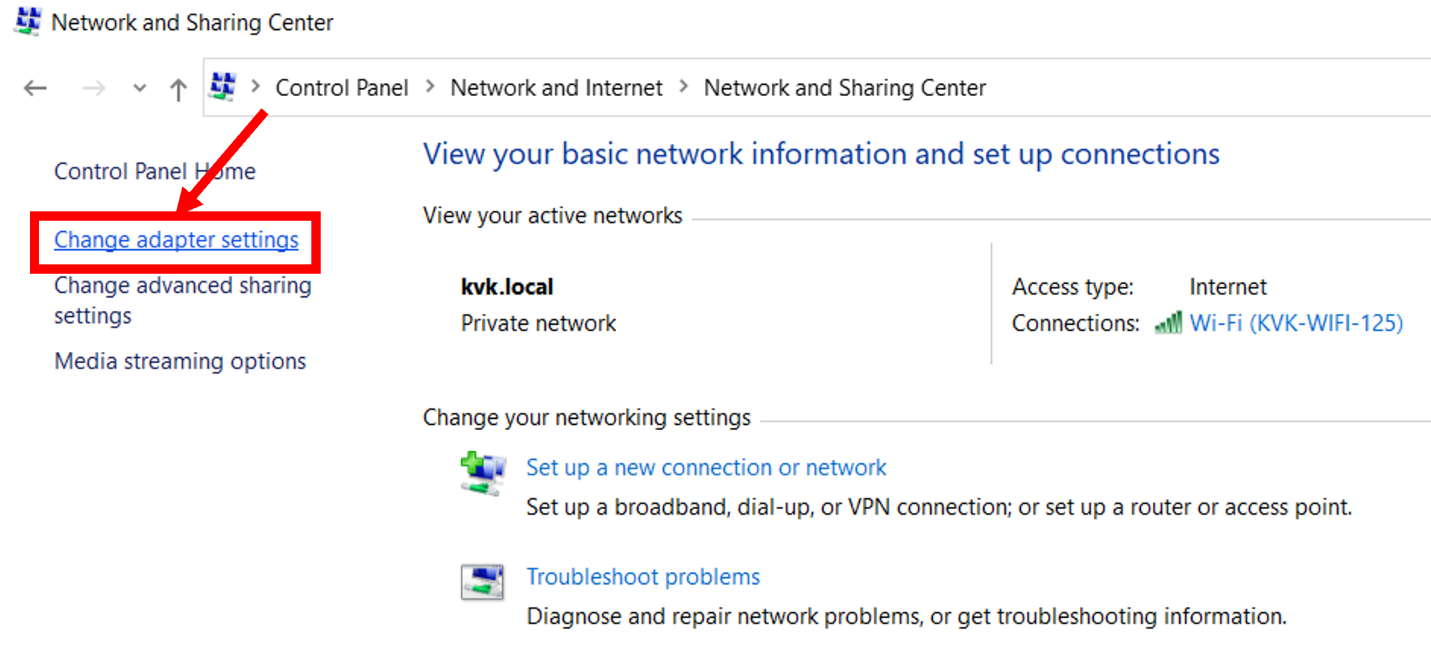Screen dimensions: 1431x662
Task: Go up one level with Up arrow
Action: (x=178, y=89)
